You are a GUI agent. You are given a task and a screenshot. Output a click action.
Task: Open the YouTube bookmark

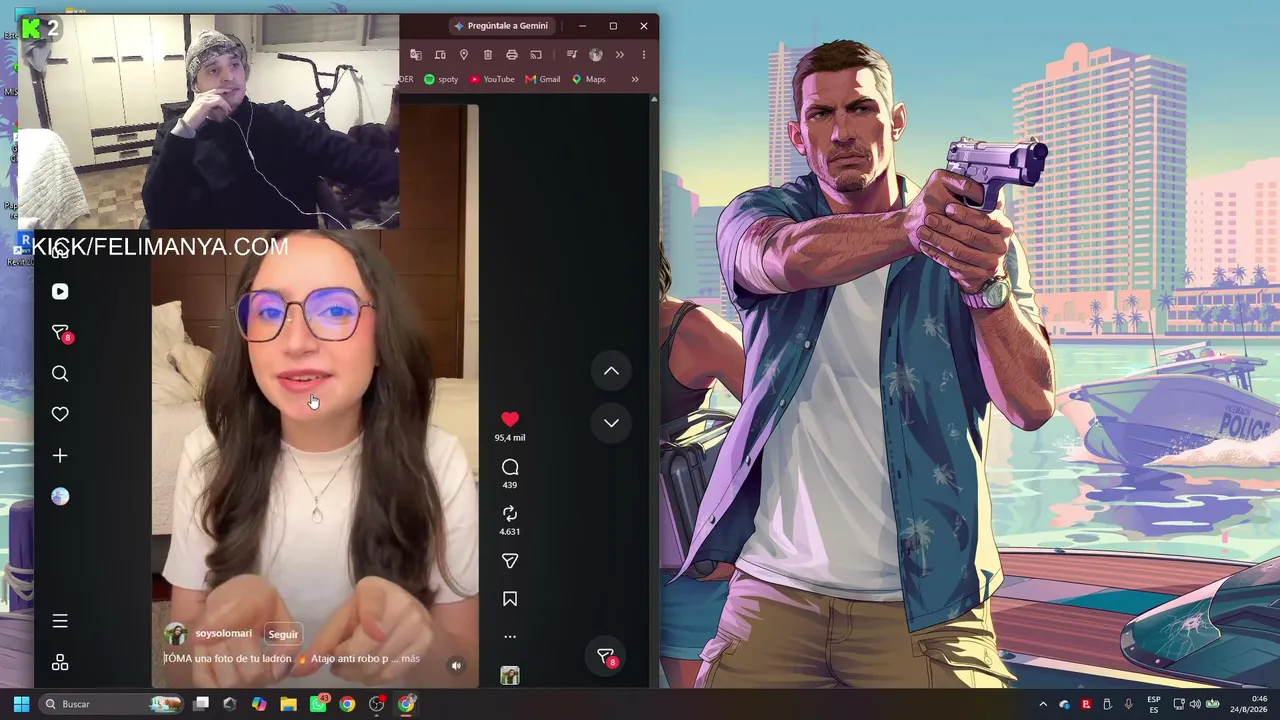click(x=492, y=79)
